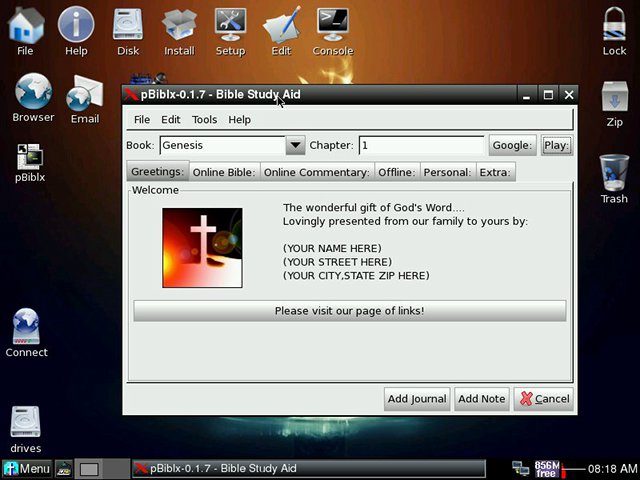Screen dimensions: 640x480
Task: Click the network tray icon in taskbar
Action: point(520,468)
